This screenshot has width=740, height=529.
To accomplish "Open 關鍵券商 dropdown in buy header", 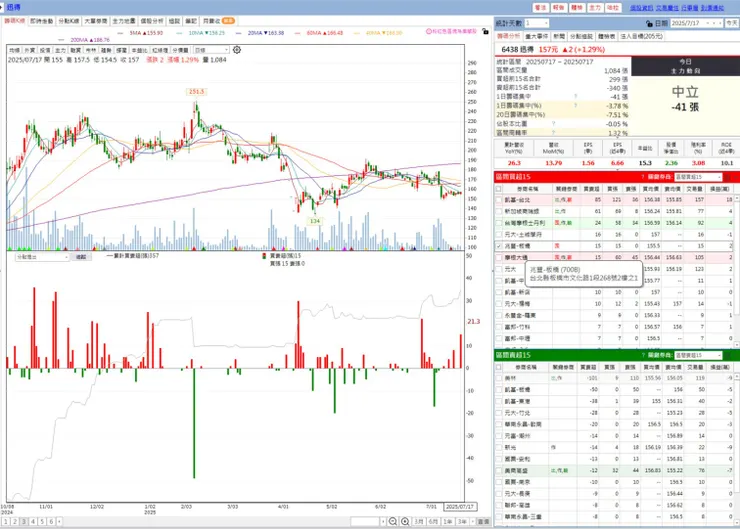I will pyautogui.click(x=698, y=177).
